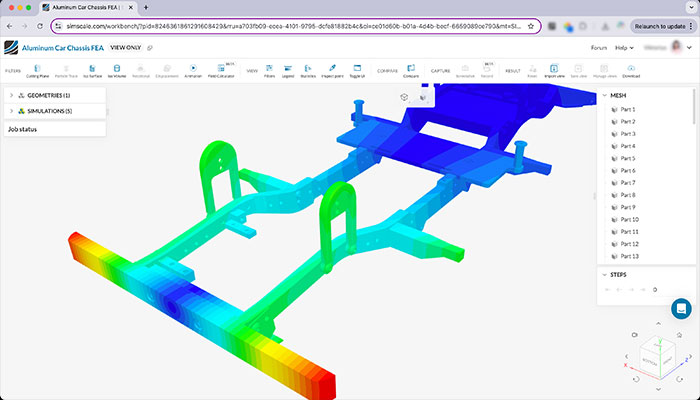This screenshot has width=700, height=400.
Task: Click the Particle Trace filter icon
Action: pos(66,71)
